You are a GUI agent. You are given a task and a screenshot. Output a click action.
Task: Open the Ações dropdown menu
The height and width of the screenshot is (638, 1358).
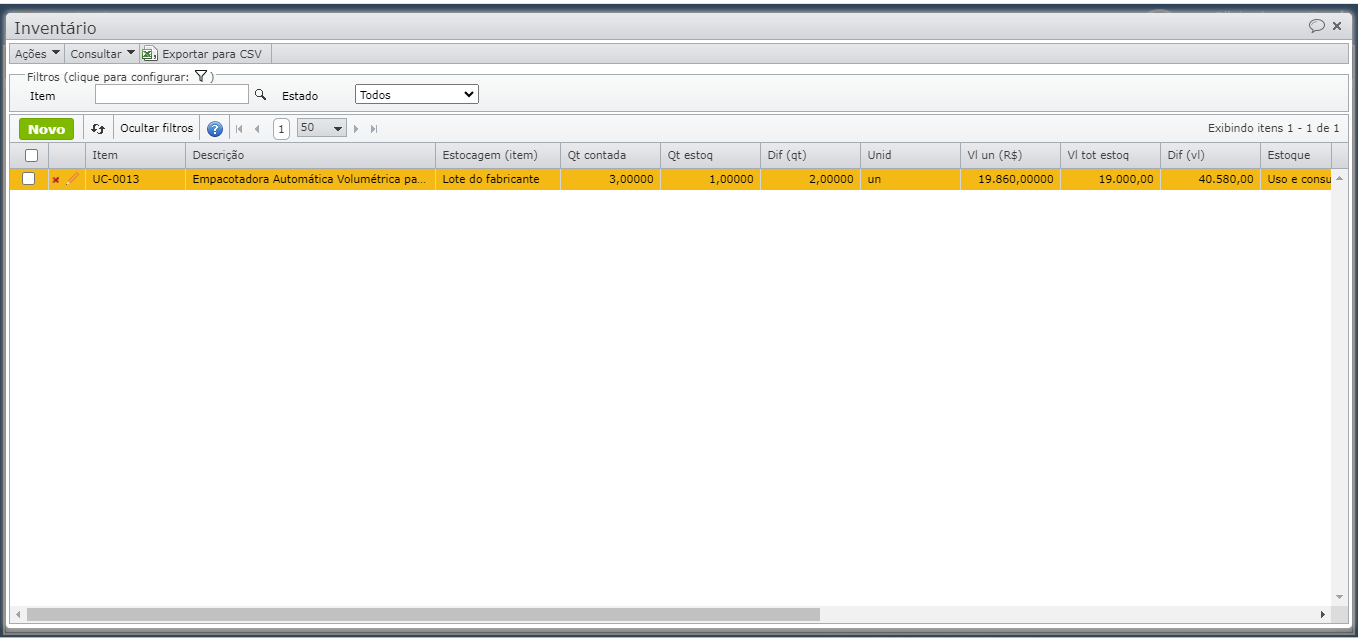[38, 54]
